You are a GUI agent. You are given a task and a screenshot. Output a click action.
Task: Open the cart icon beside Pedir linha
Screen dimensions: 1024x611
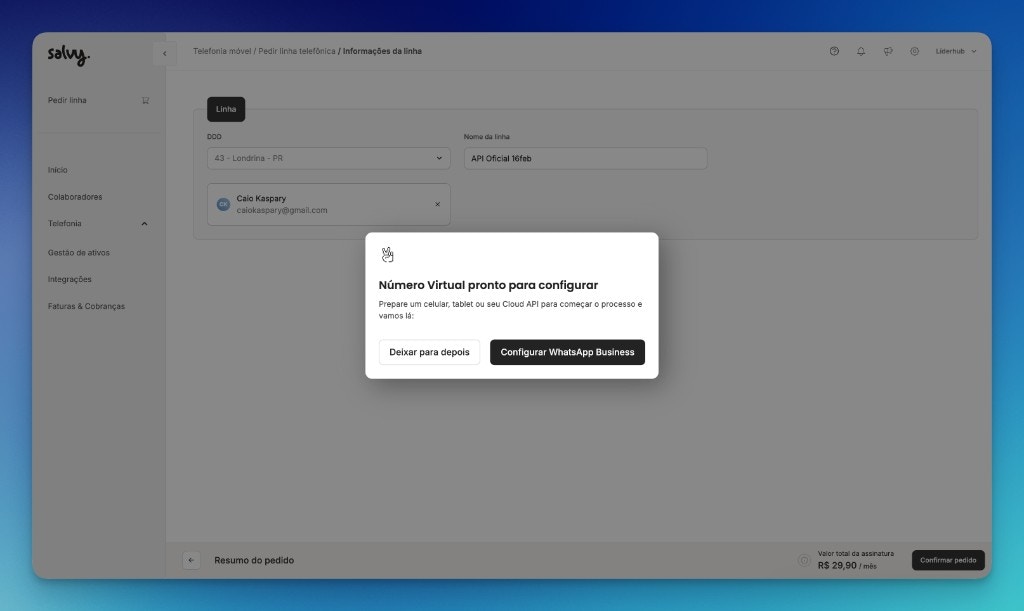tap(146, 101)
